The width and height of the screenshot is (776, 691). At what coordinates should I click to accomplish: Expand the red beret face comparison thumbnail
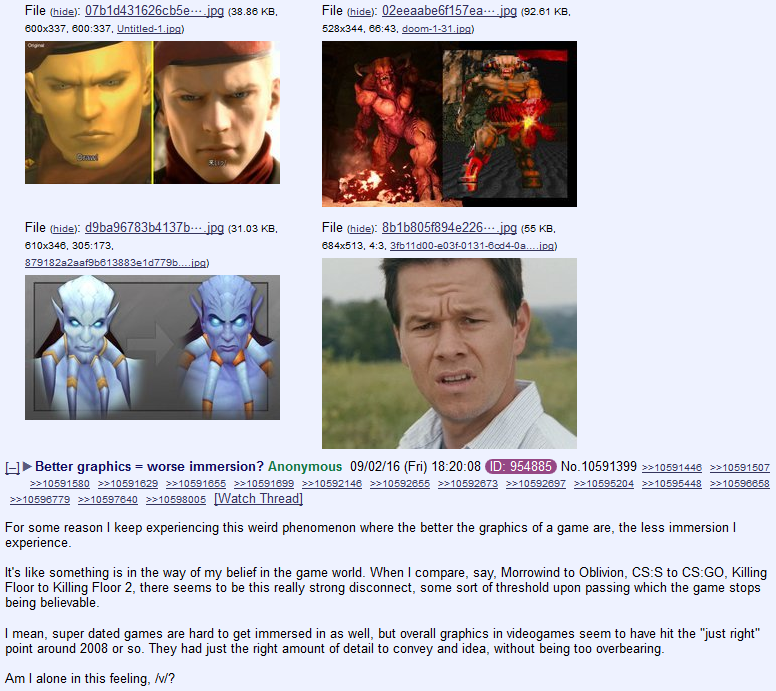click(x=152, y=112)
